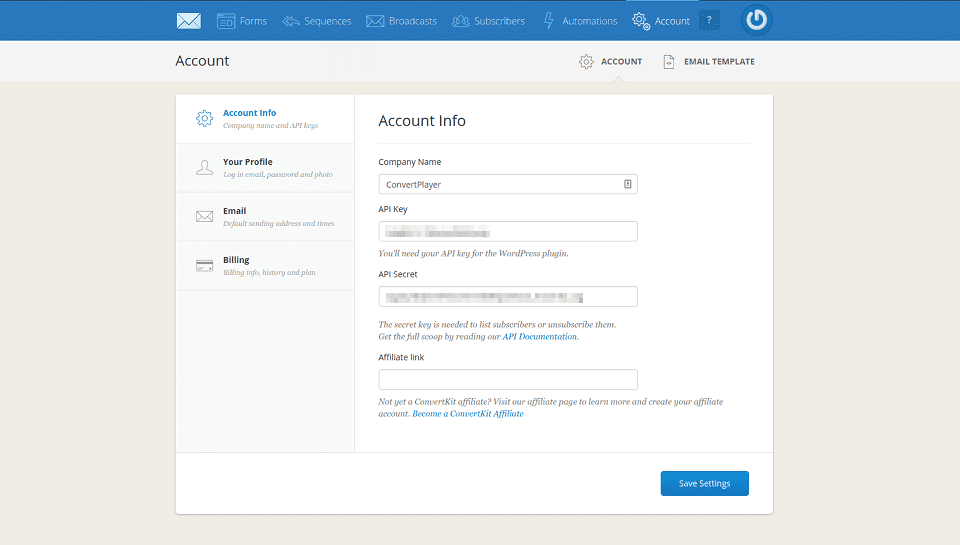Select the Account tab with gear icon
The height and width of the screenshot is (545, 960).
[x=611, y=62]
